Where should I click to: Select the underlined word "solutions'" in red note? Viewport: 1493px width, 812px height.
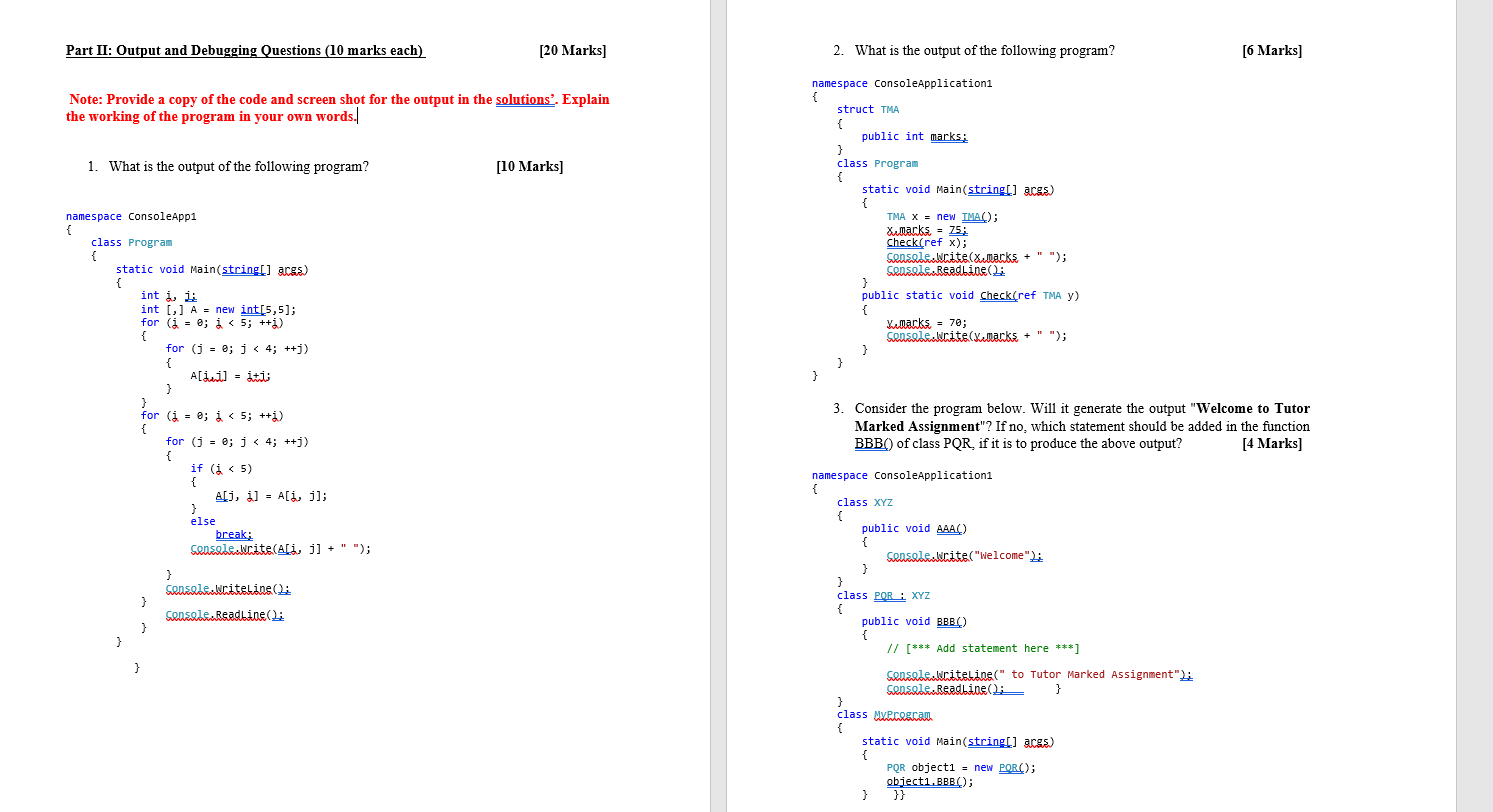525,99
